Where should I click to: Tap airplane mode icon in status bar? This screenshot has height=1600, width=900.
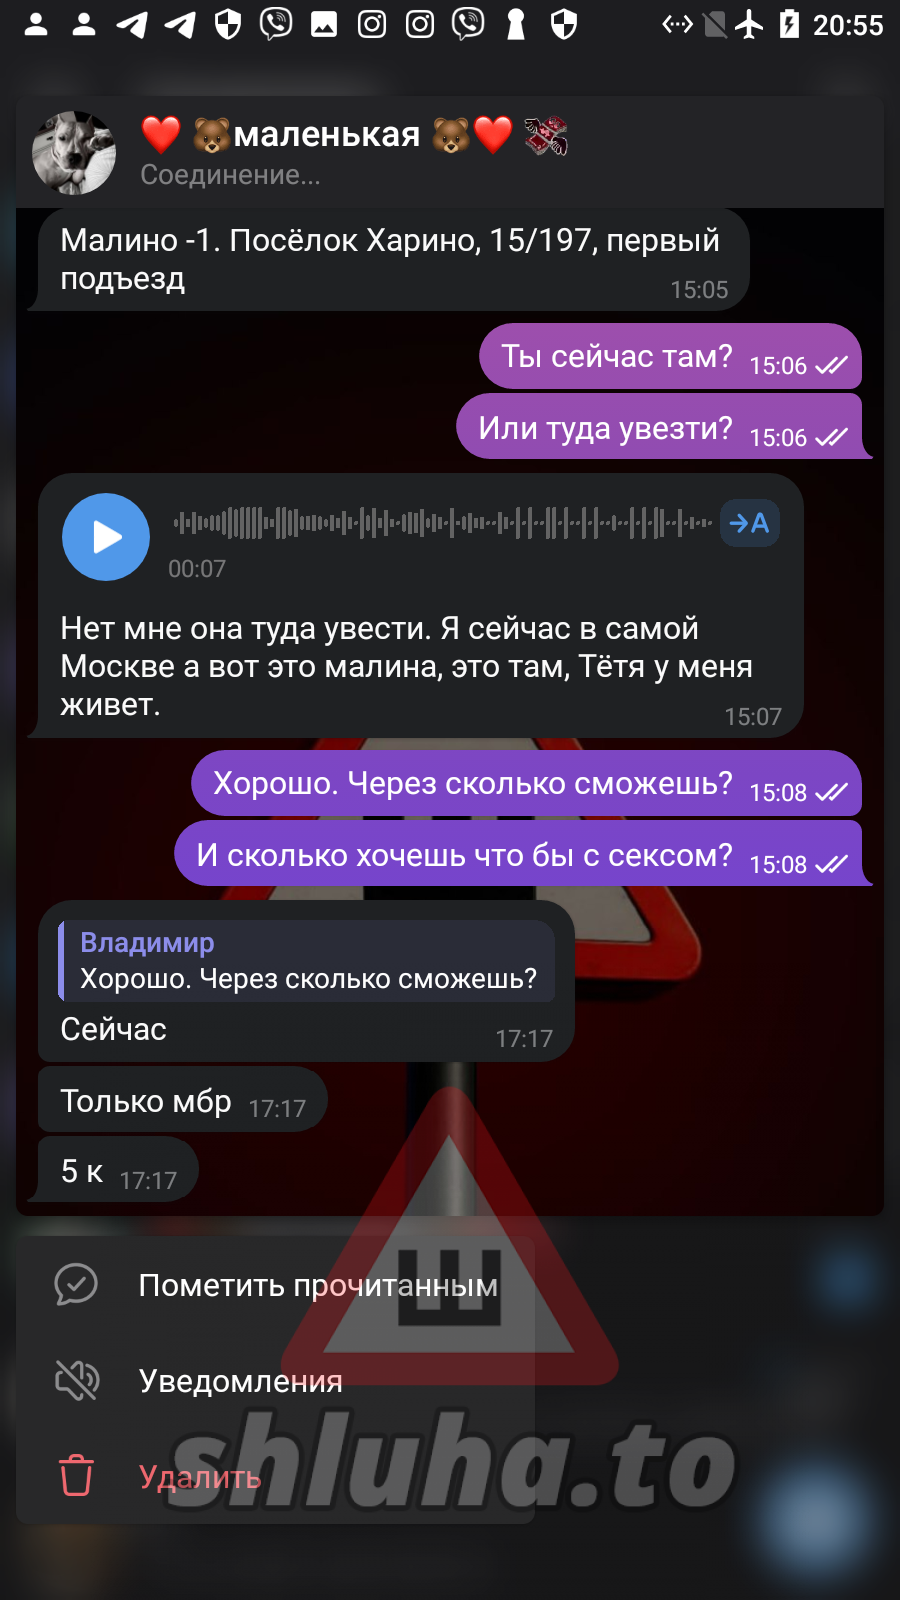(x=749, y=24)
